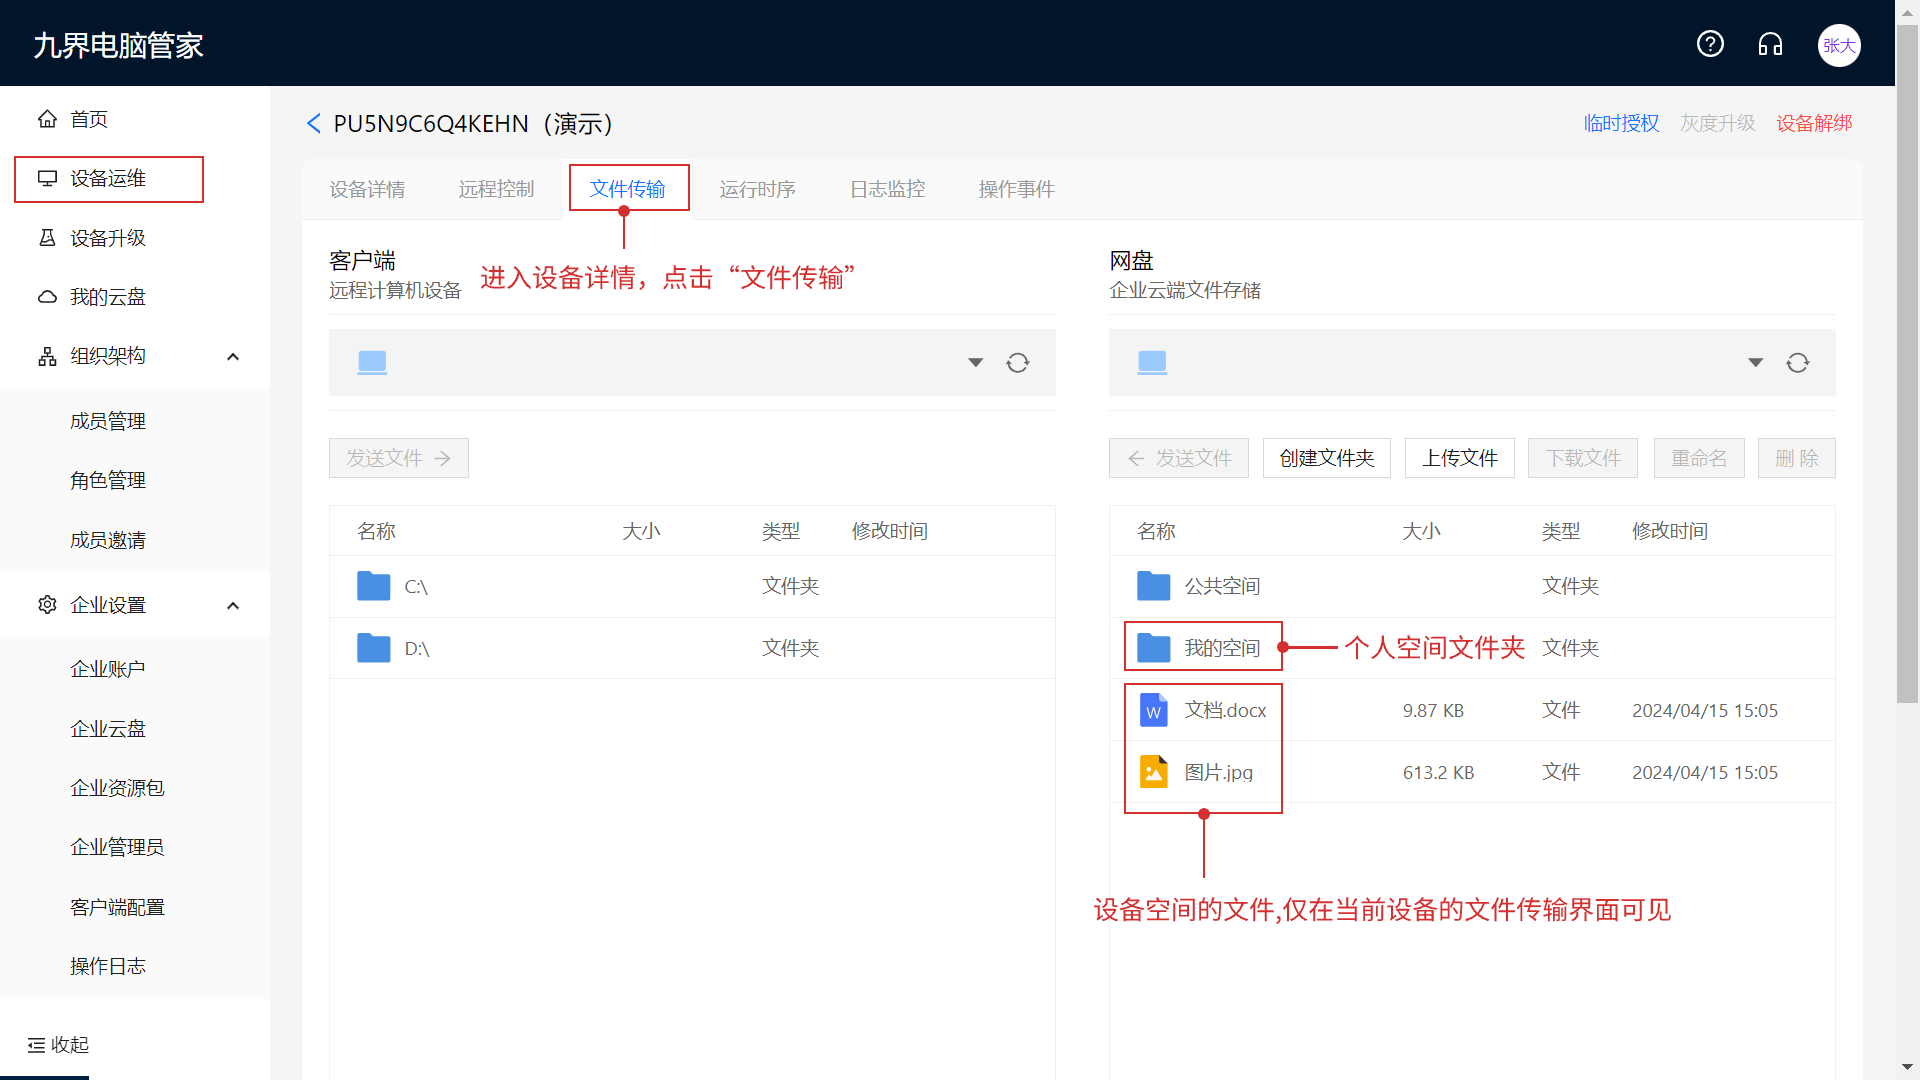Click the 企业设置 gear icon
Image resolution: width=1920 pixels, height=1080 pixels.
coord(47,605)
